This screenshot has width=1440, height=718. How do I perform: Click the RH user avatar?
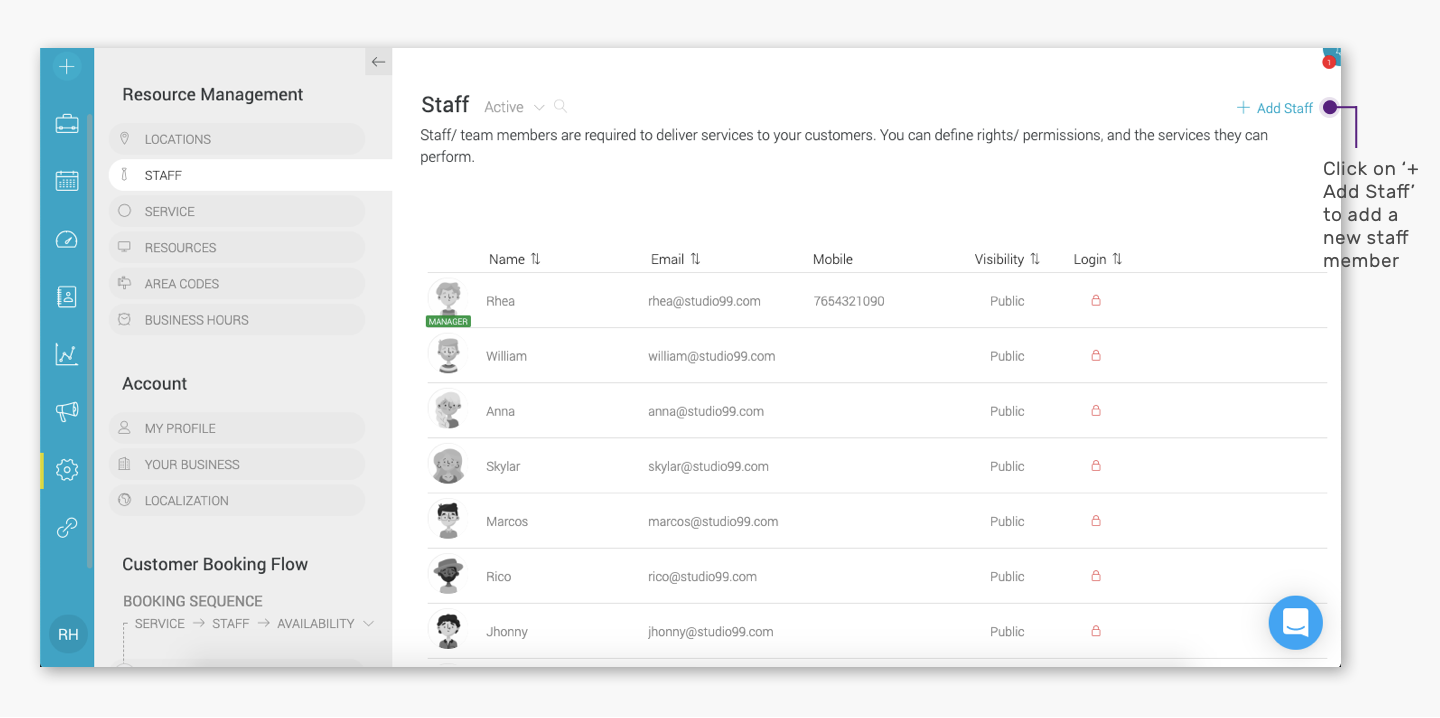click(x=68, y=634)
